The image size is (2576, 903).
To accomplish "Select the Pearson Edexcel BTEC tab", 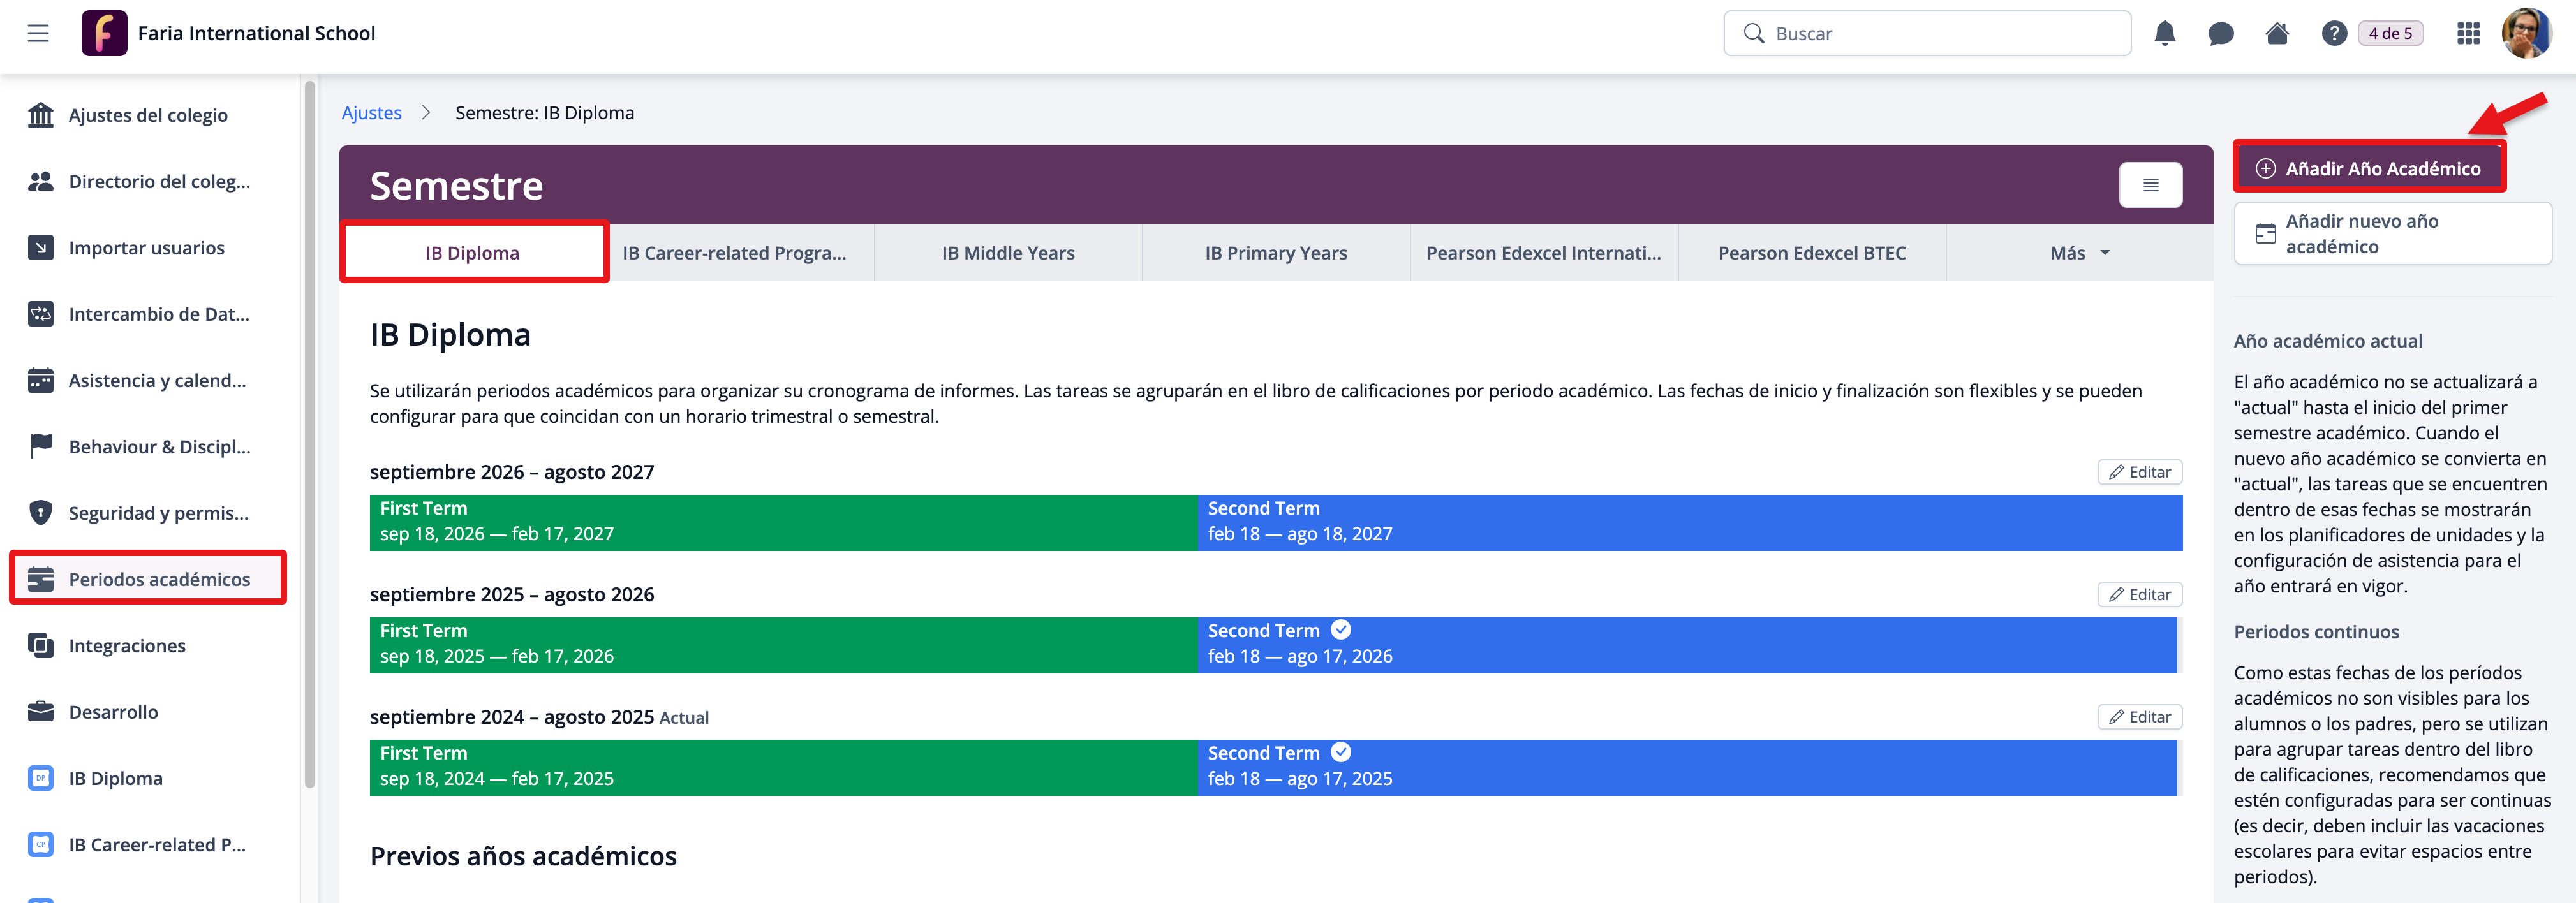I will click(x=1811, y=253).
